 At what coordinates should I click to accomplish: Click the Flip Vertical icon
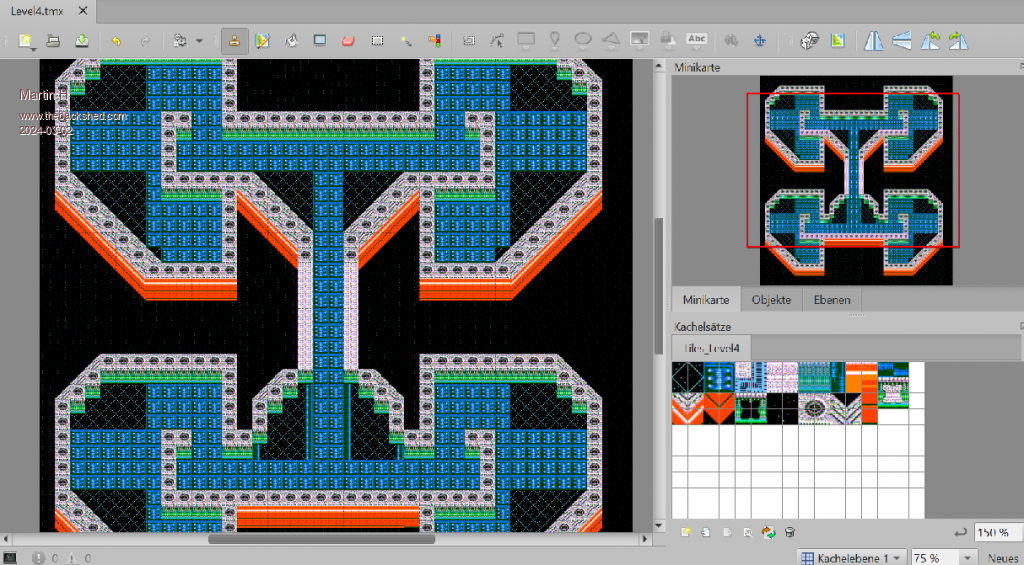902,41
